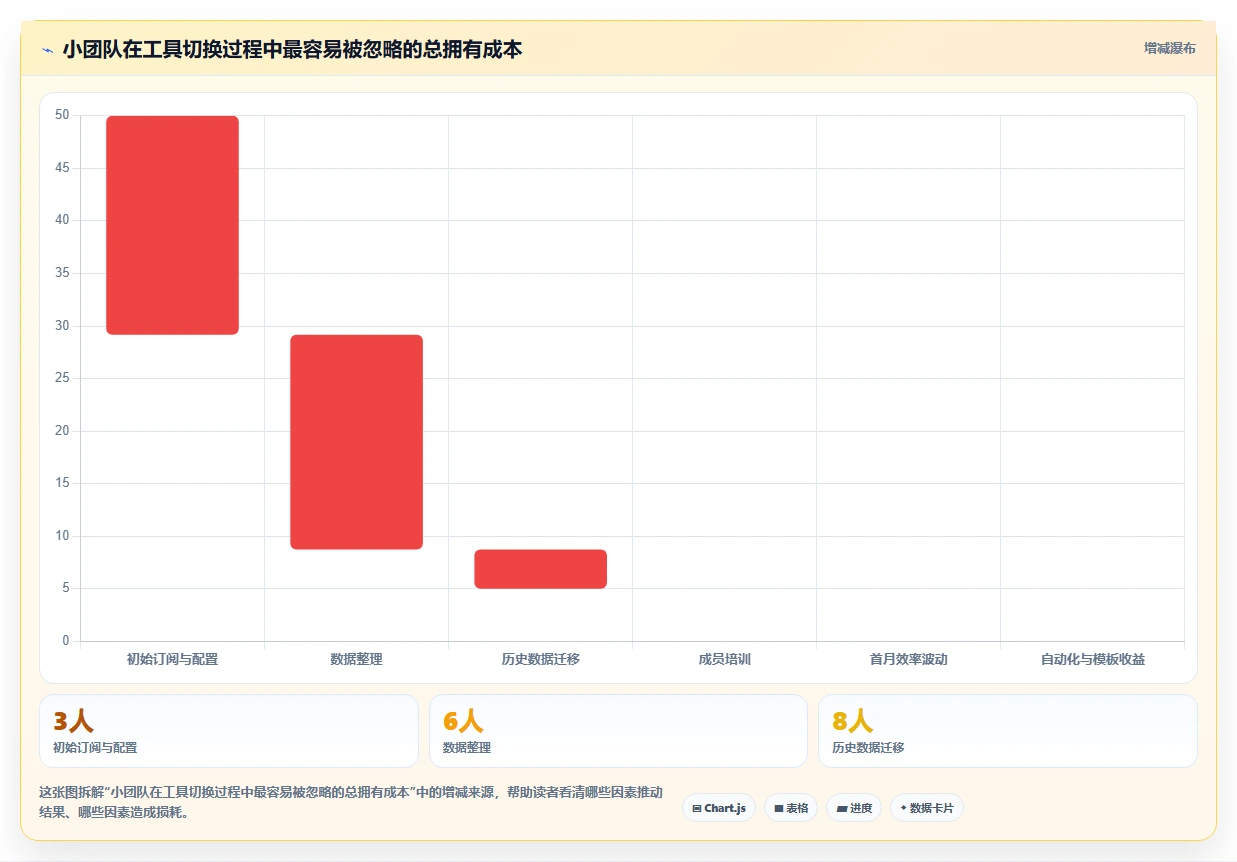Click the 历史数据迁移 x-axis label
Viewport: 1237px width, 862px height.
click(x=541, y=659)
